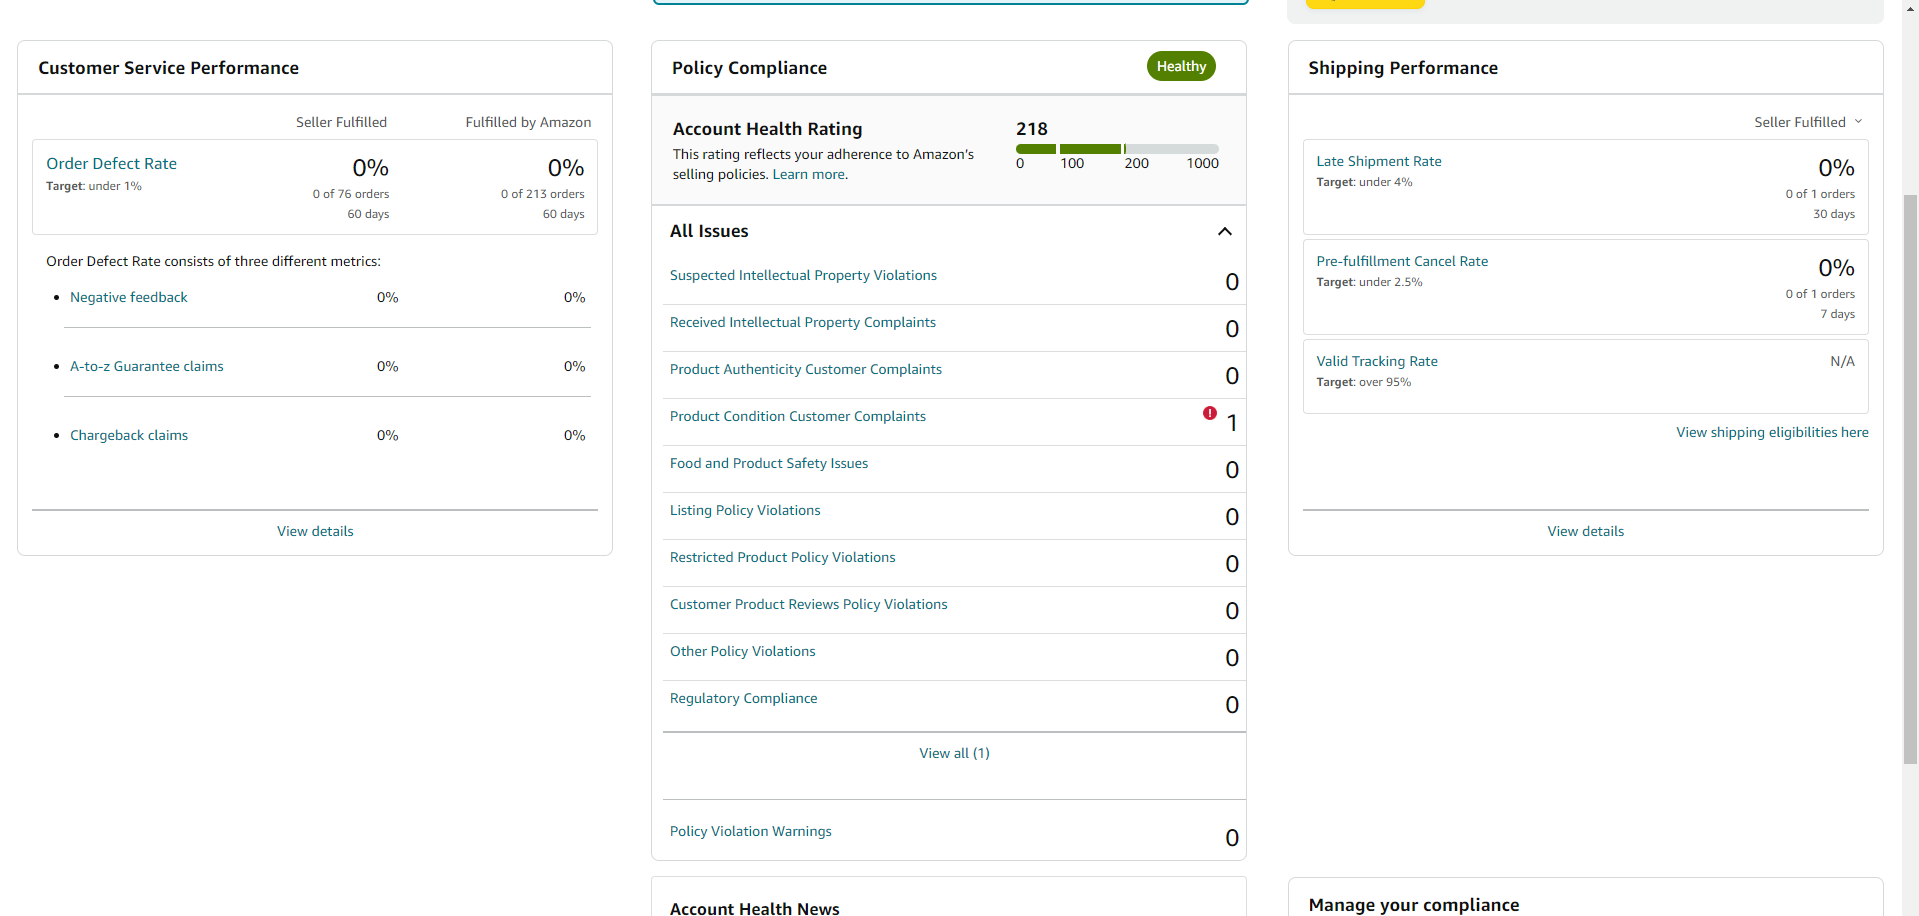The width and height of the screenshot is (1919, 916).
Task: Click 'Target: under 4%' text
Action: (1364, 182)
